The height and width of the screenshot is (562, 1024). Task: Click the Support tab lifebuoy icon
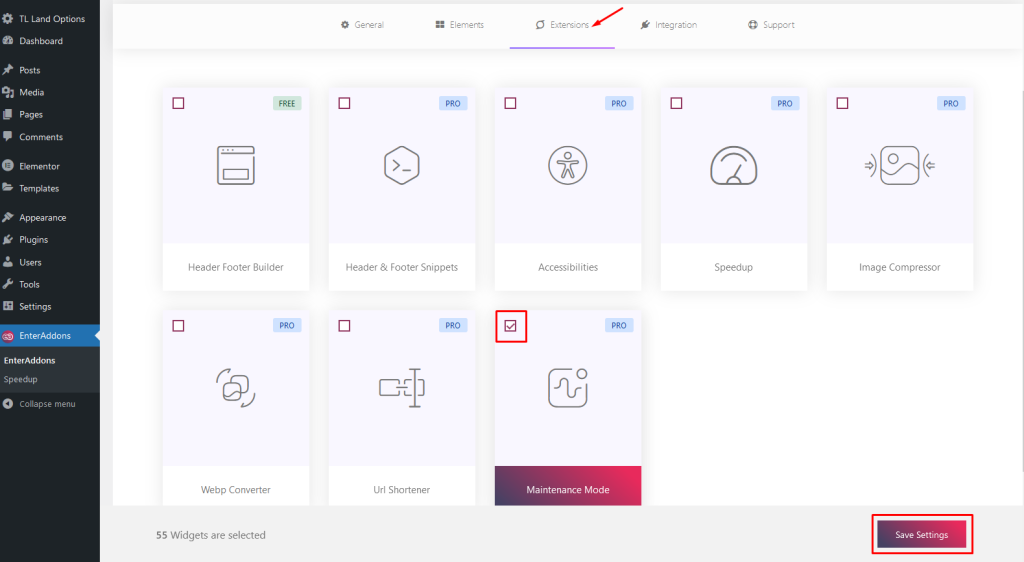pos(753,25)
